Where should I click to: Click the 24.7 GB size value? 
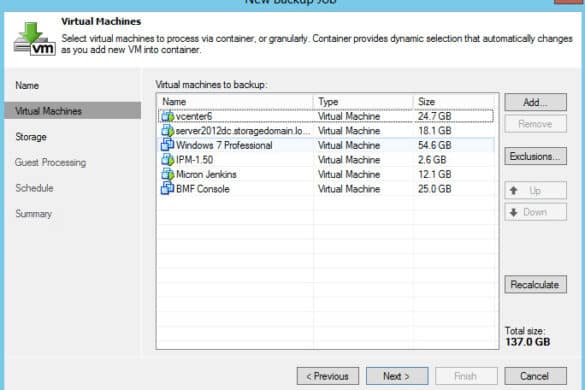[x=435, y=116]
